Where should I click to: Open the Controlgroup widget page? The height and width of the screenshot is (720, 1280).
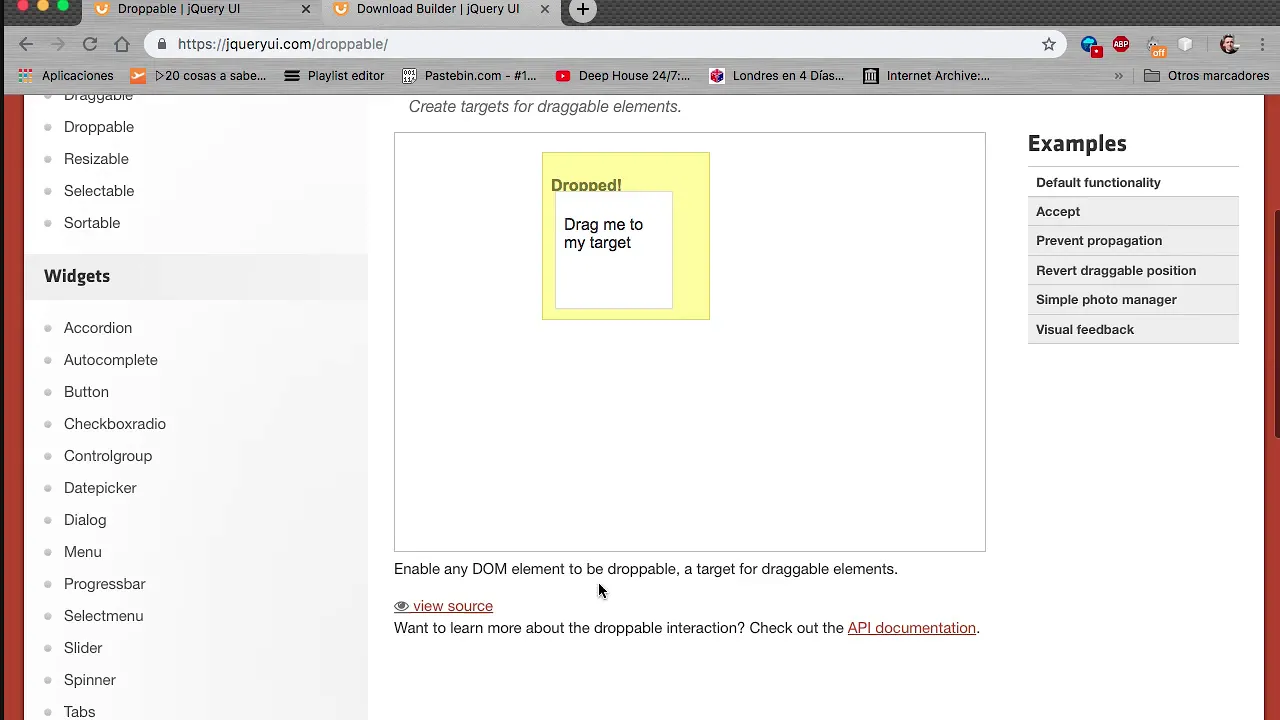108,456
